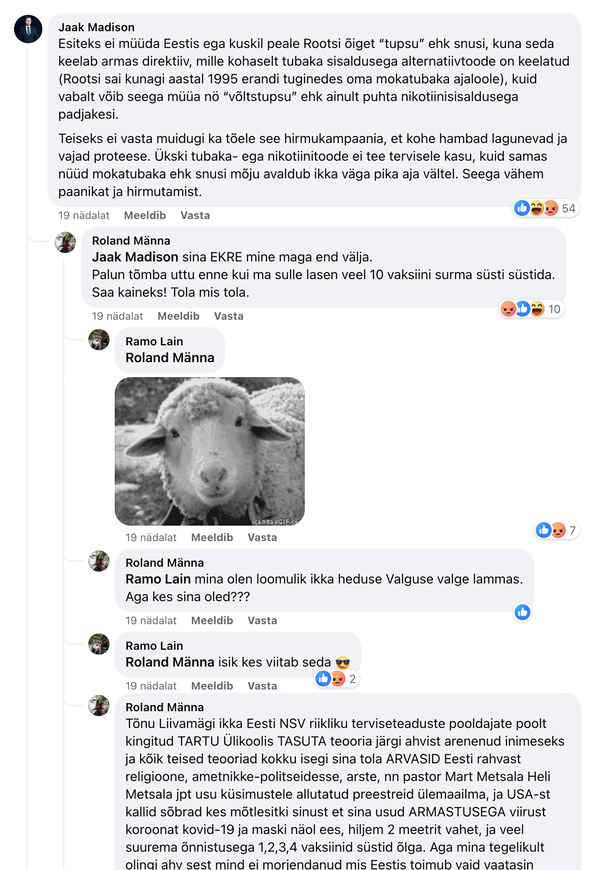Show reactions on 'isik kes viitab seda' reply
This screenshot has height=870, width=615.
(x=331, y=679)
